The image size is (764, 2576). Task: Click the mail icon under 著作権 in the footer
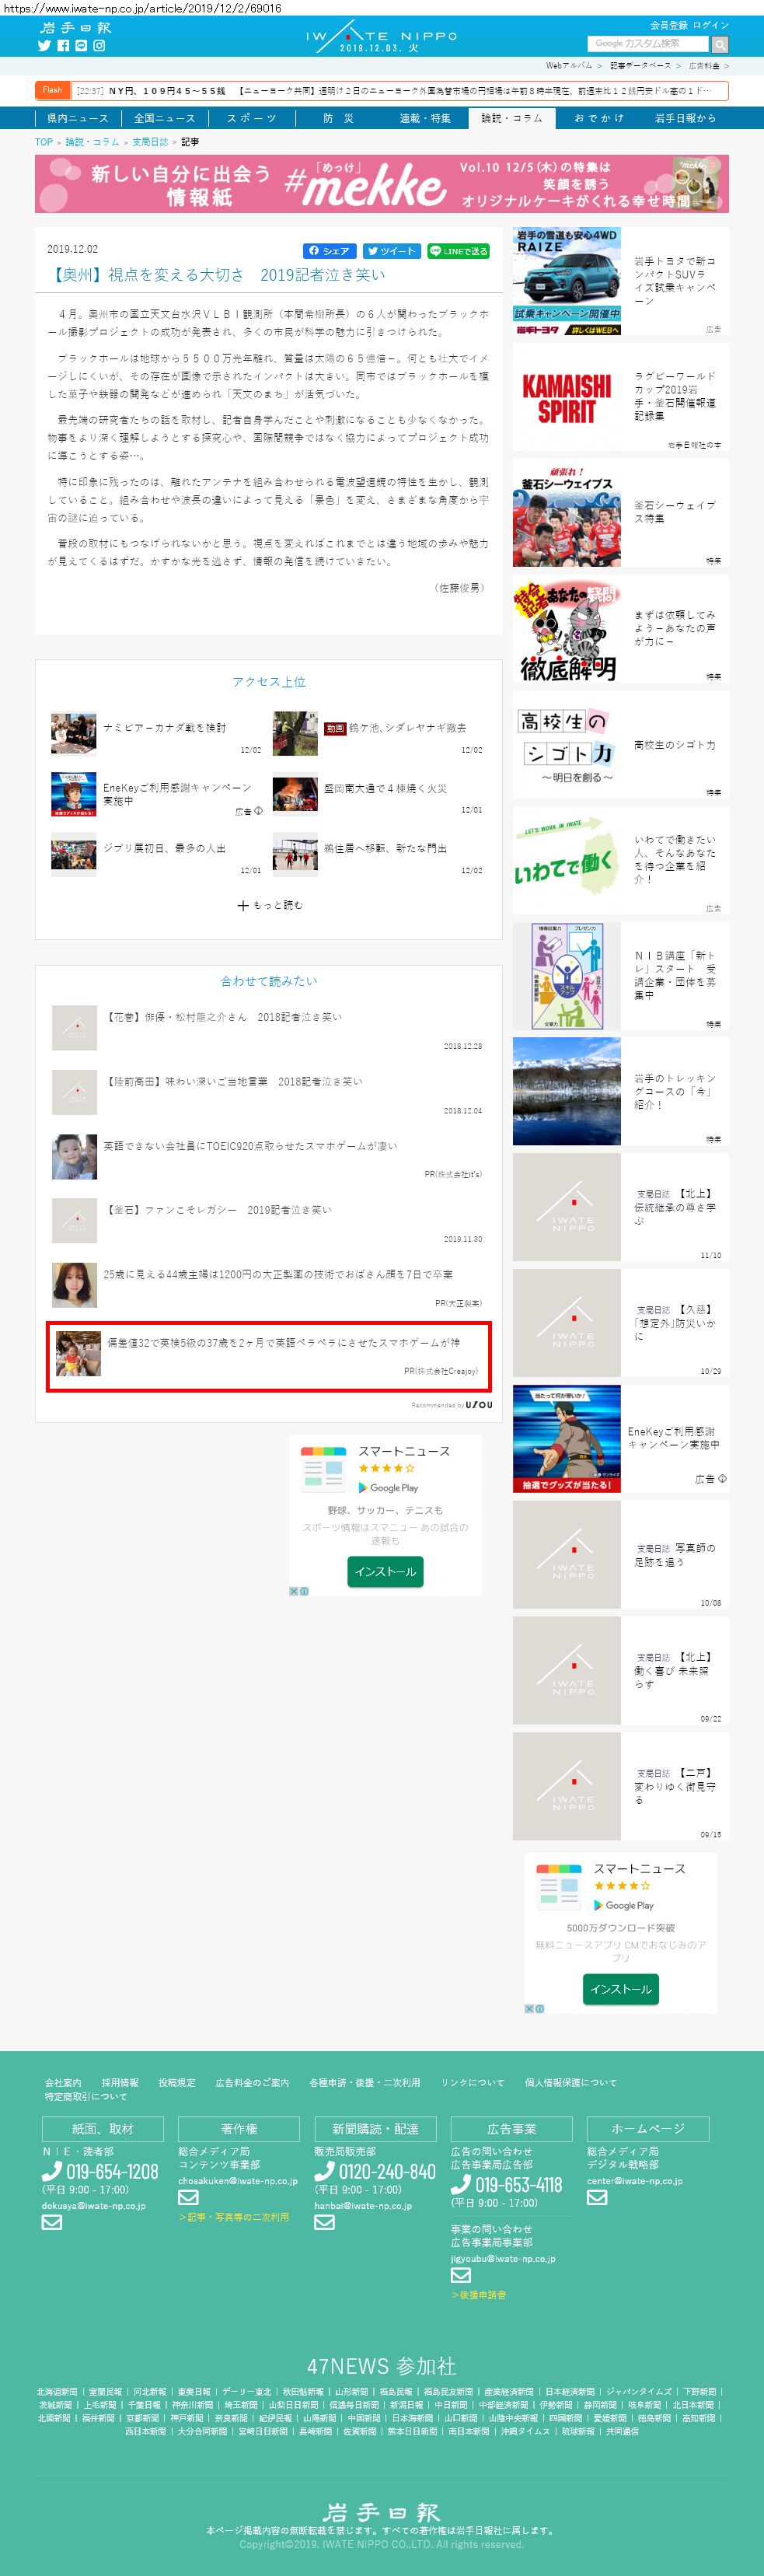pos(188,2198)
